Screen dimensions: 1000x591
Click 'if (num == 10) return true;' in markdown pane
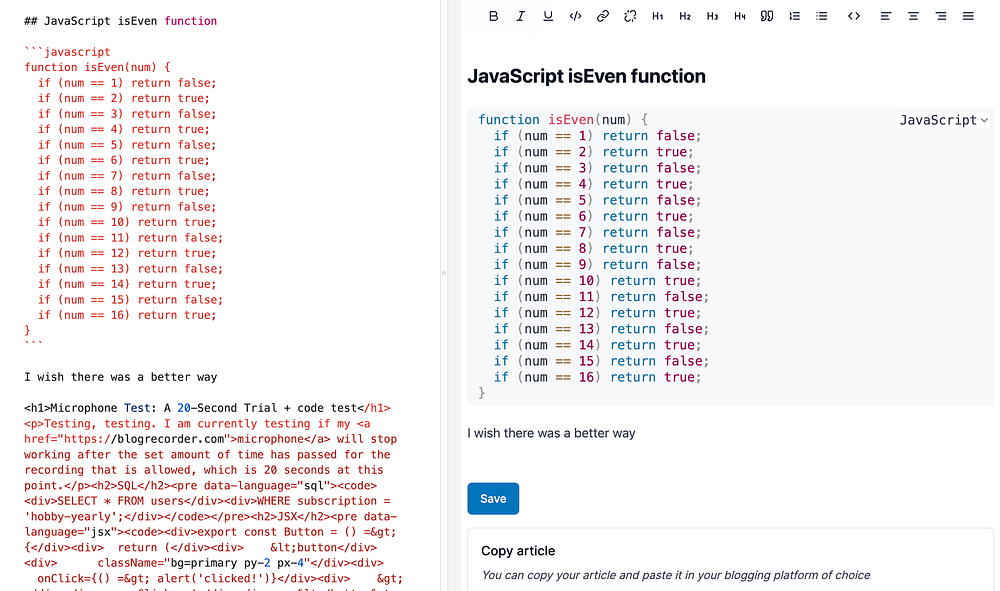(127, 222)
